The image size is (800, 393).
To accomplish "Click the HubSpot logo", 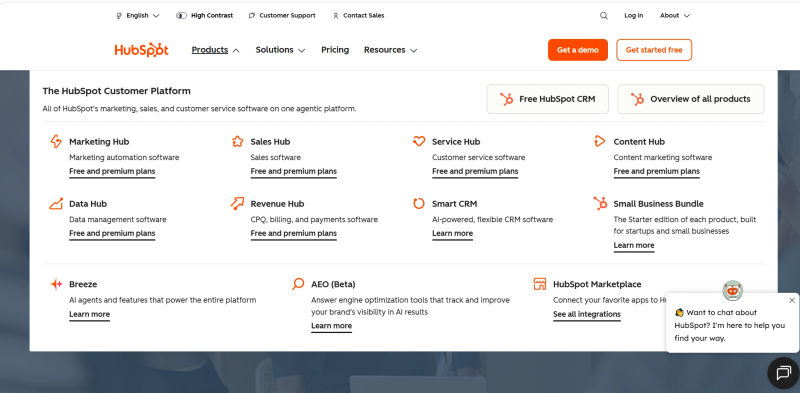I will point(141,50).
